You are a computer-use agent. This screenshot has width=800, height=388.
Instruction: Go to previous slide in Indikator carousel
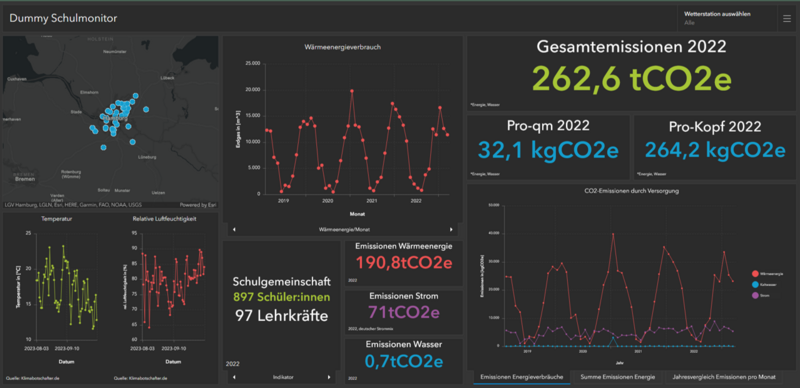pyautogui.click(x=234, y=377)
